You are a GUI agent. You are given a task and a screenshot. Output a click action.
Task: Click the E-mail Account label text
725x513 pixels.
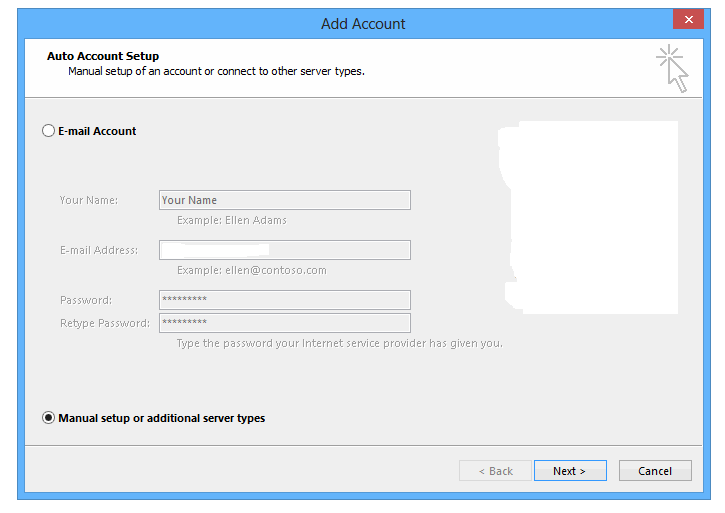pyautogui.click(x=97, y=131)
